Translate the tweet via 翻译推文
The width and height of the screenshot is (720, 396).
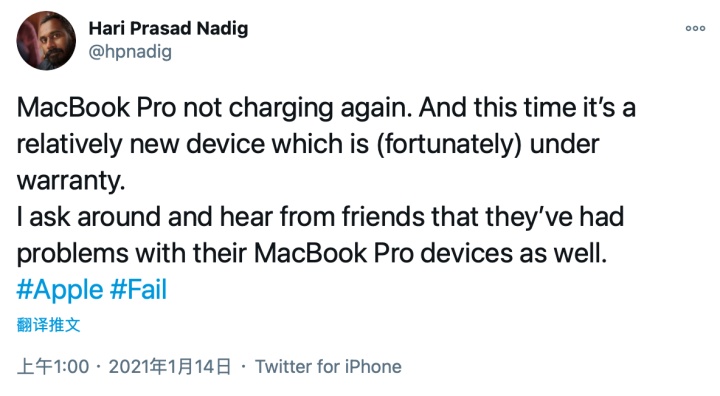(x=49, y=325)
